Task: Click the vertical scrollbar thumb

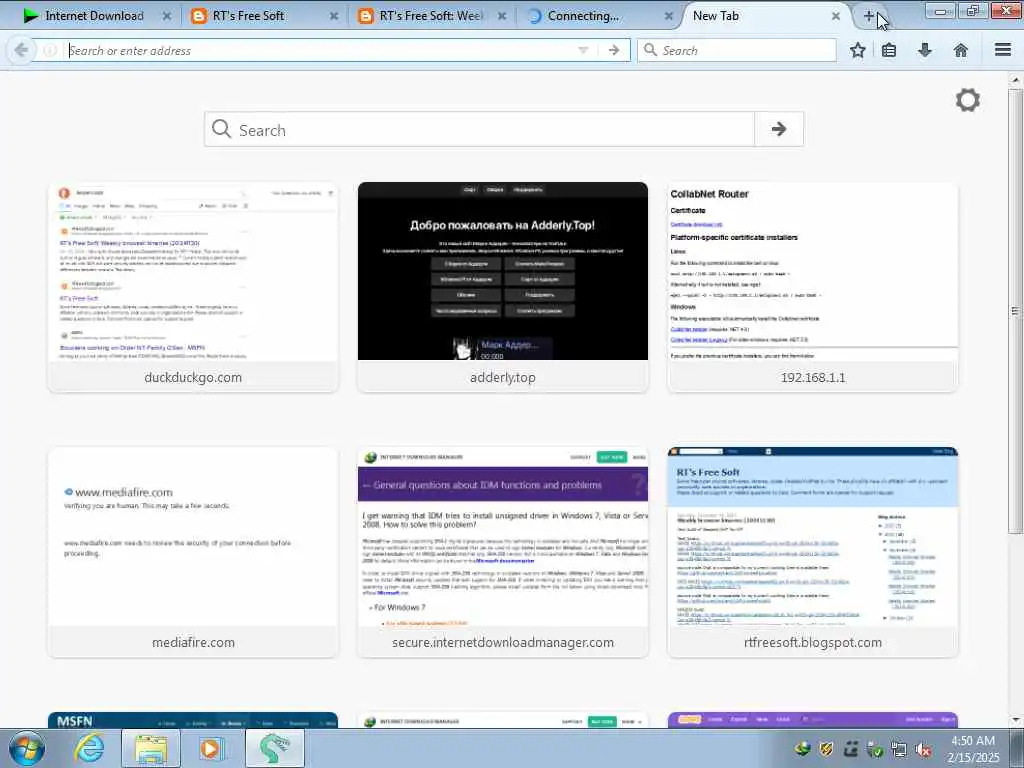Action: click(1016, 311)
